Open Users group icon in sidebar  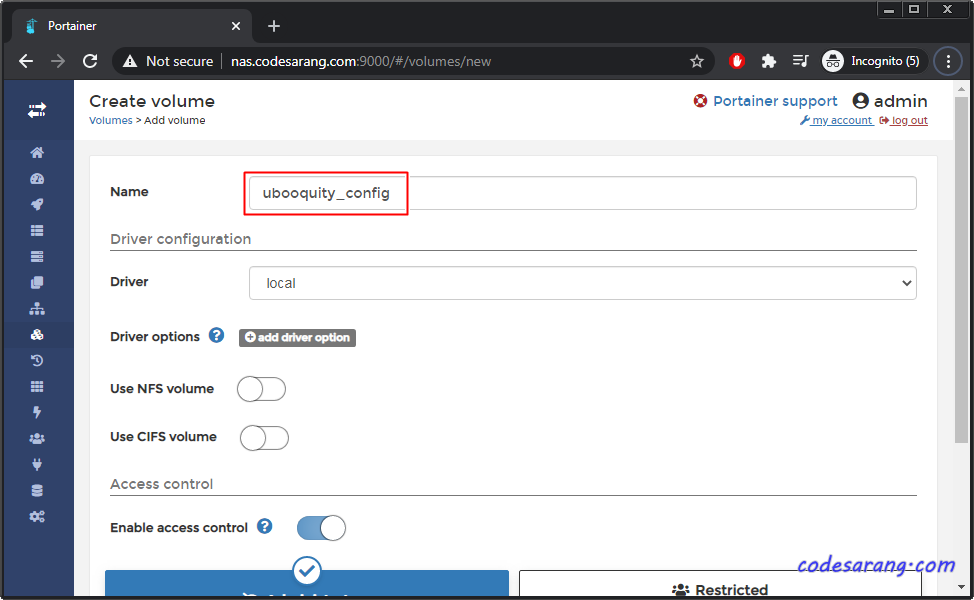37,439
